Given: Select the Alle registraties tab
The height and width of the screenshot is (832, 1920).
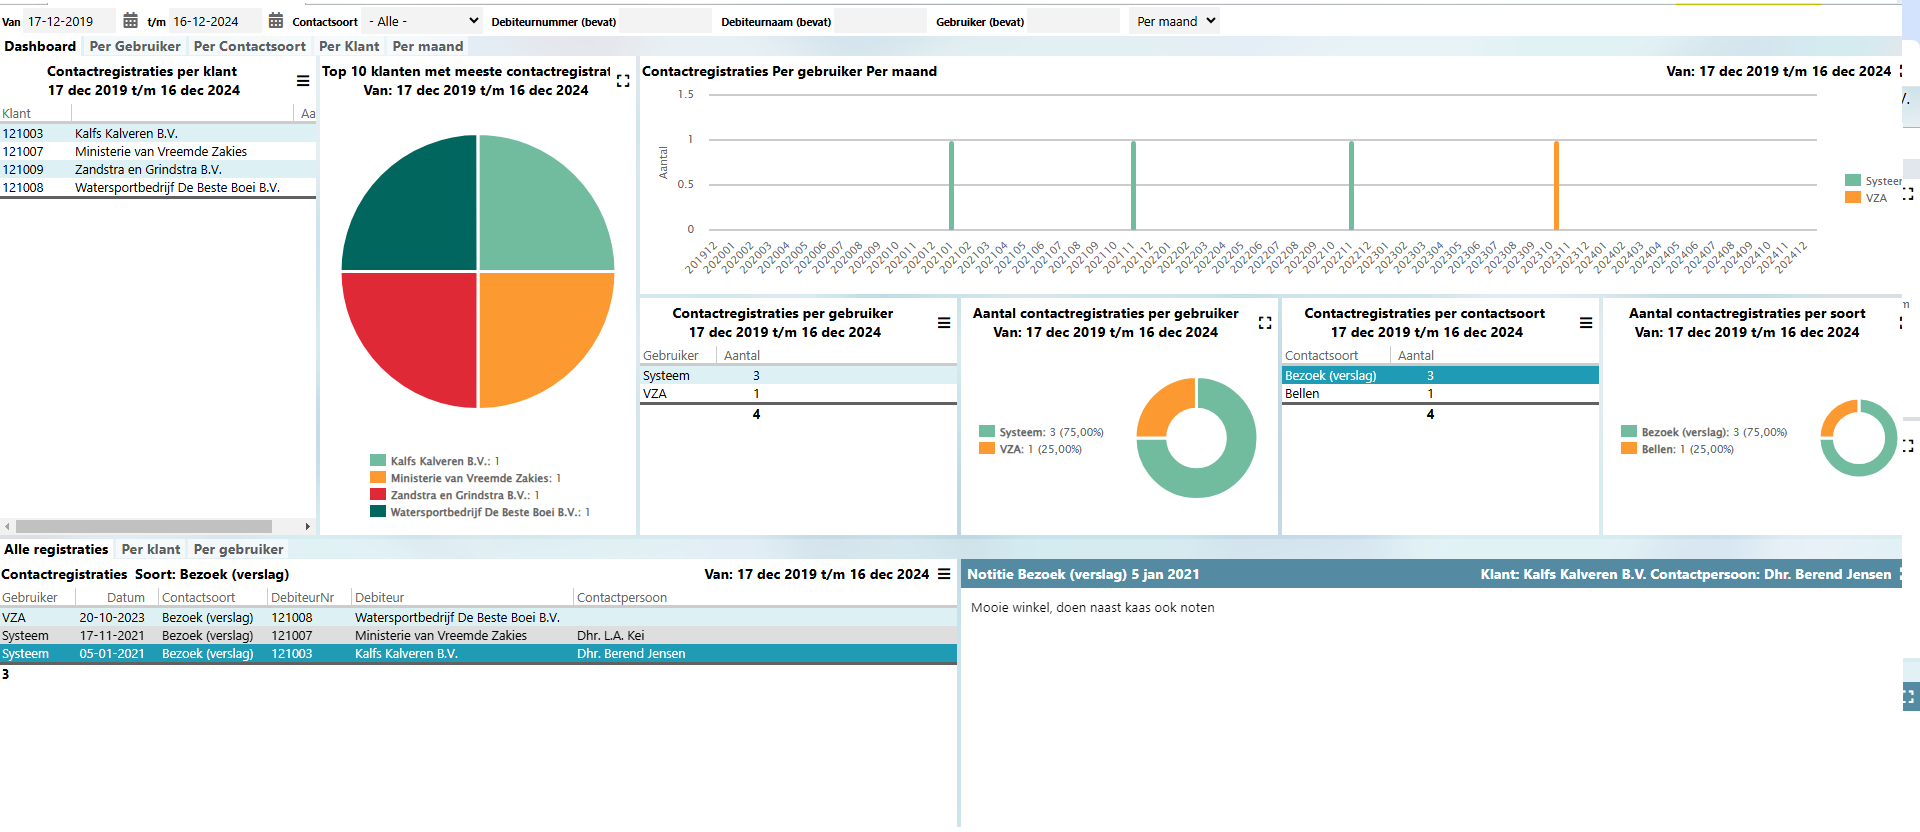Looking at the screenshot, I should pyautogui.click(x=56, y=549).
